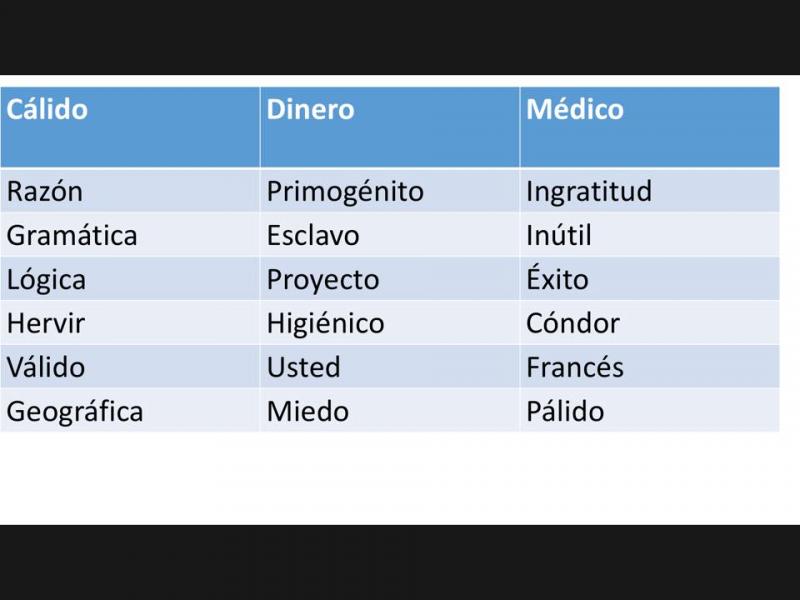Click the Inútil cell

coord(649,235)
